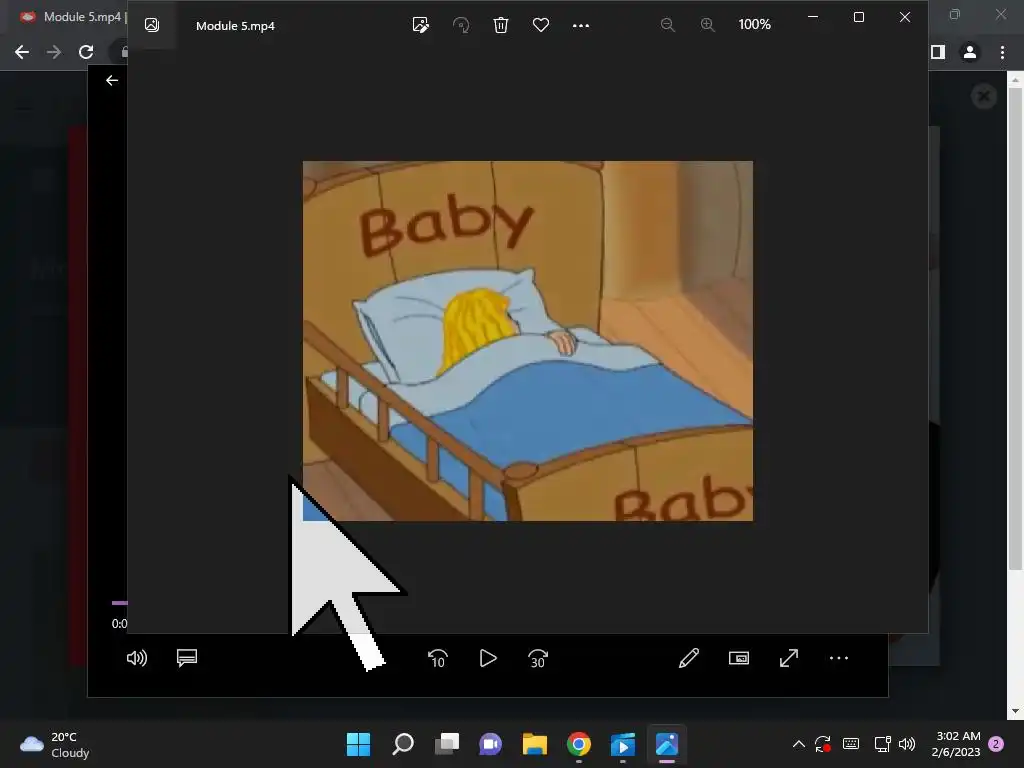This screenshot has height=768, width=1024.
Task: Open the Windows Start menu
Action: click(359, 744)
